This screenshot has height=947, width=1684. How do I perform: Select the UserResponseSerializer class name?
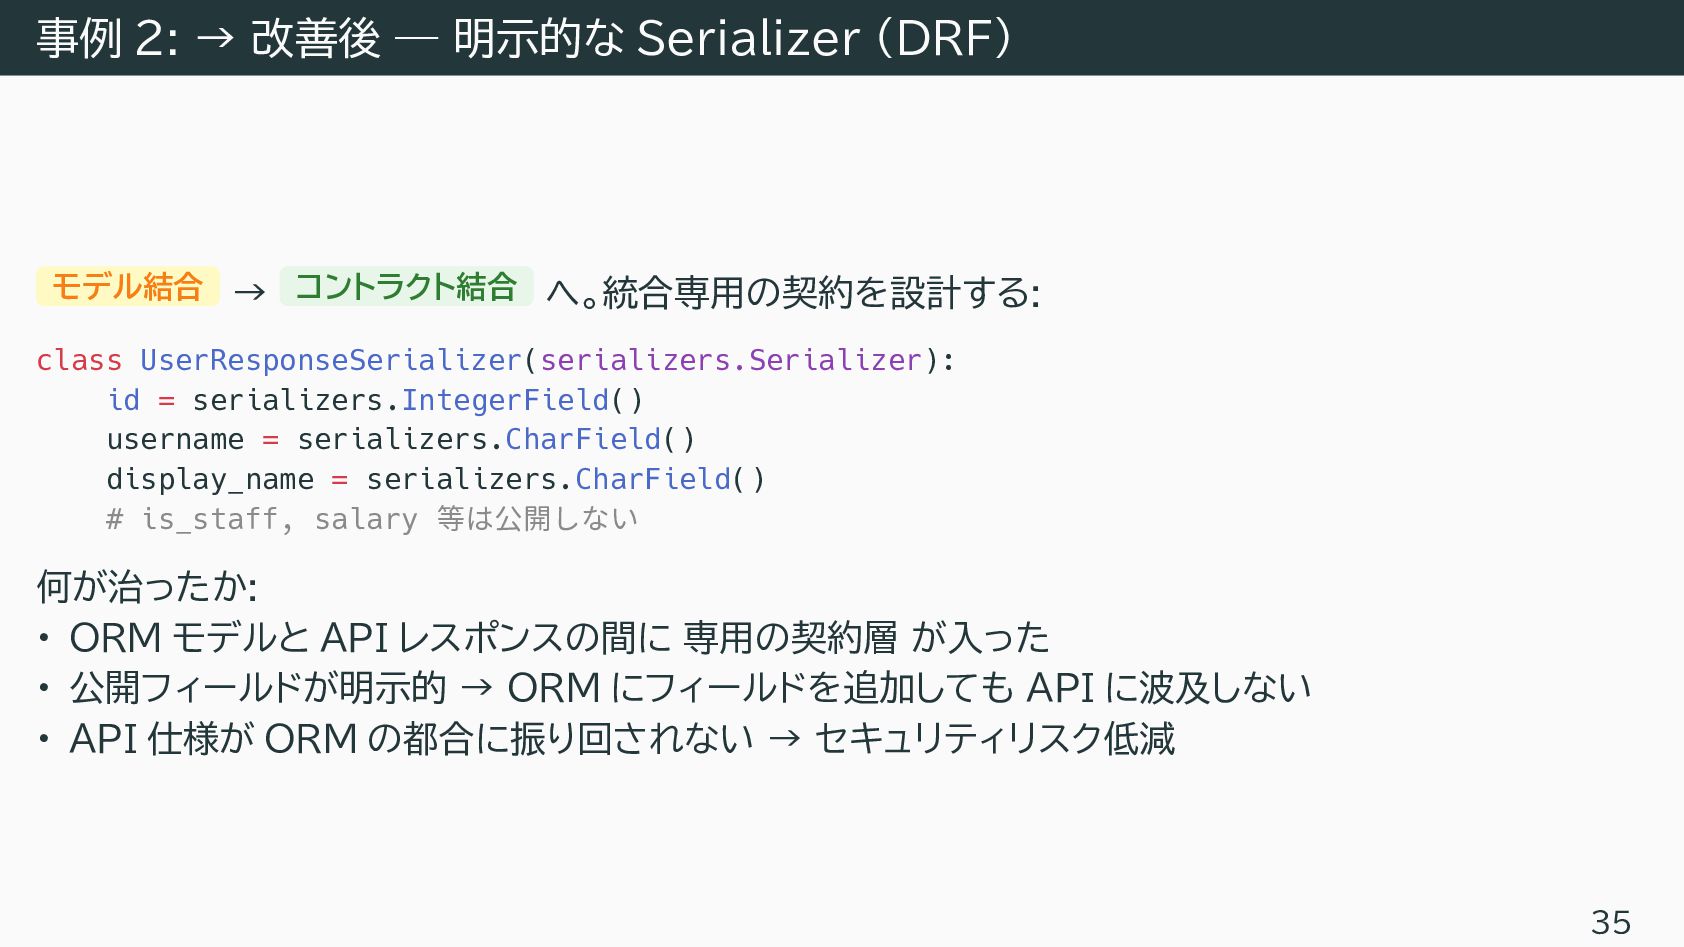[331, 360]
